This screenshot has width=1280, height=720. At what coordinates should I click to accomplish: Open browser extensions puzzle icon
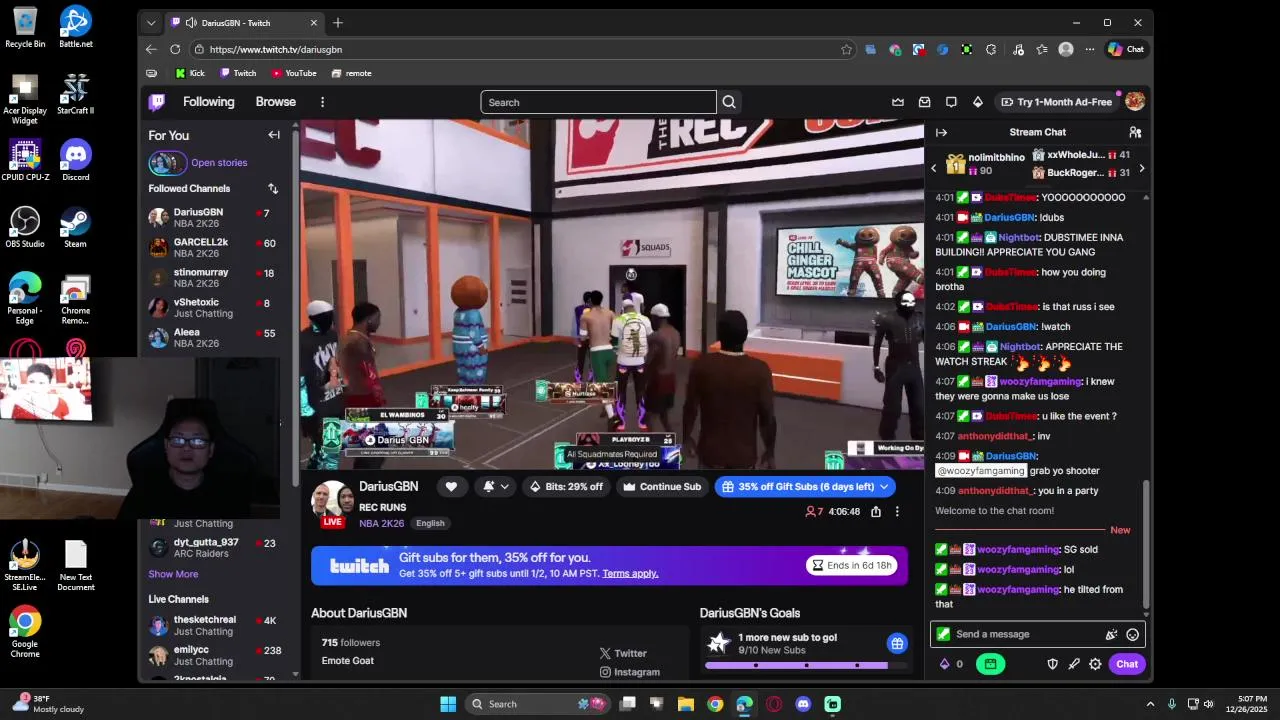[991, 49]
